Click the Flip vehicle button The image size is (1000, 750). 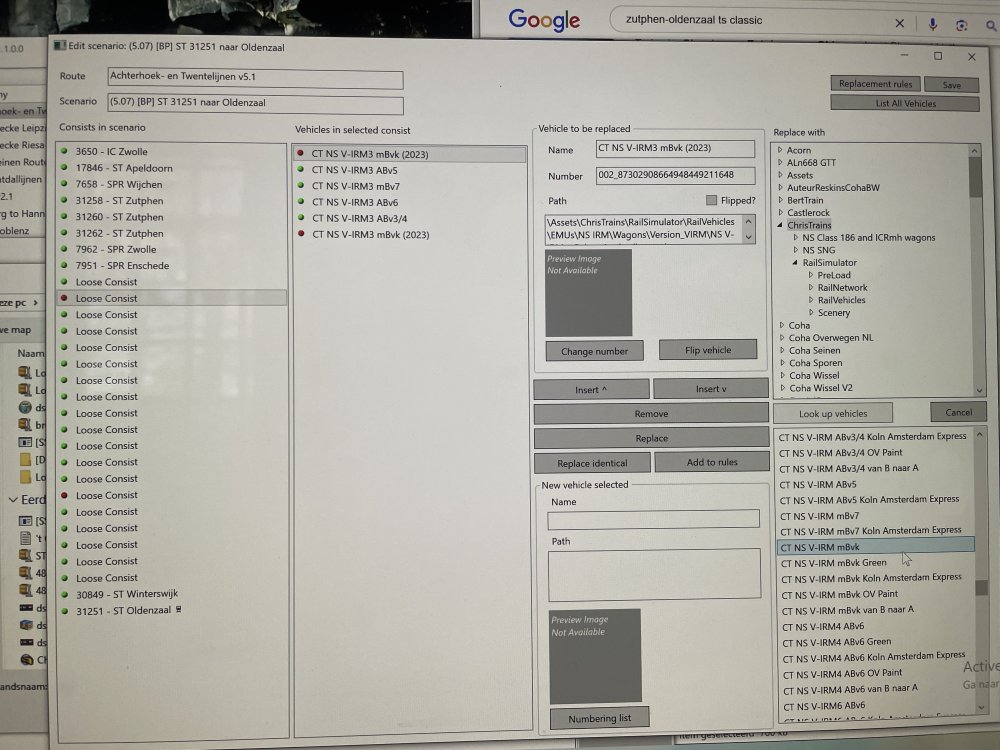click(x=707, y=350)
